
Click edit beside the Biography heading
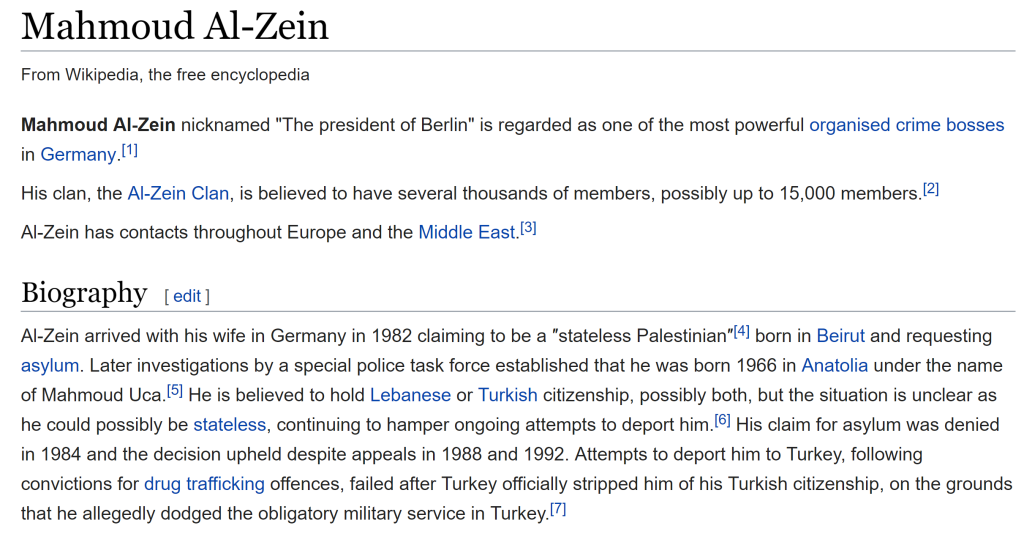187,296
